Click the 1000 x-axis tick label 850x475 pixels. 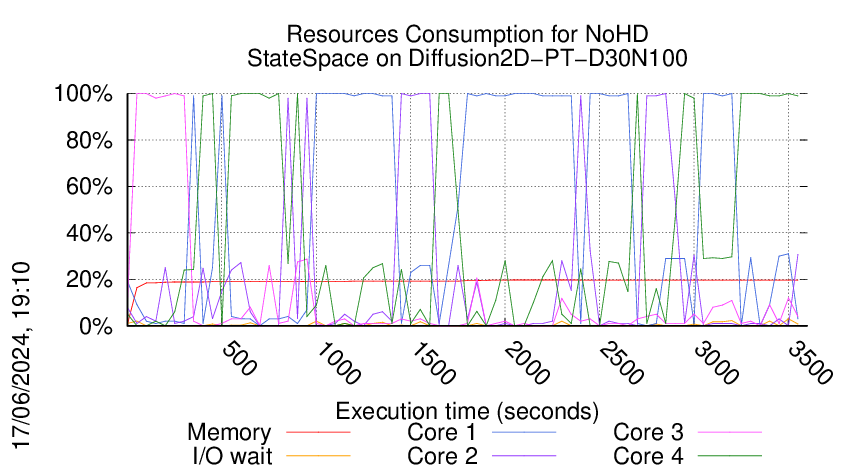click(338, 363)
